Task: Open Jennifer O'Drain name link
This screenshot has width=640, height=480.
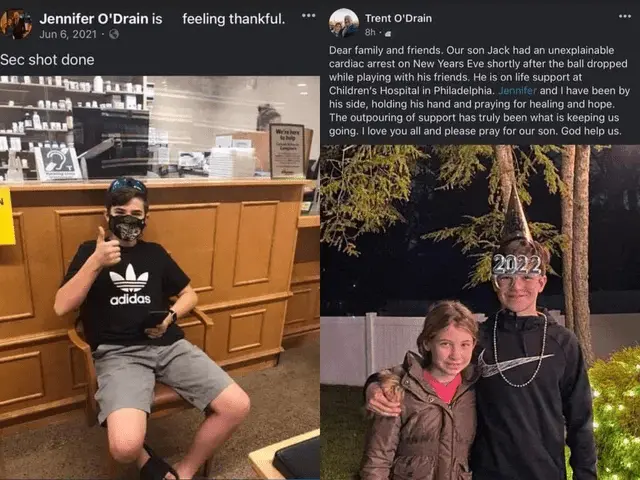Action: pyautogui.click(x=94, y=19)
